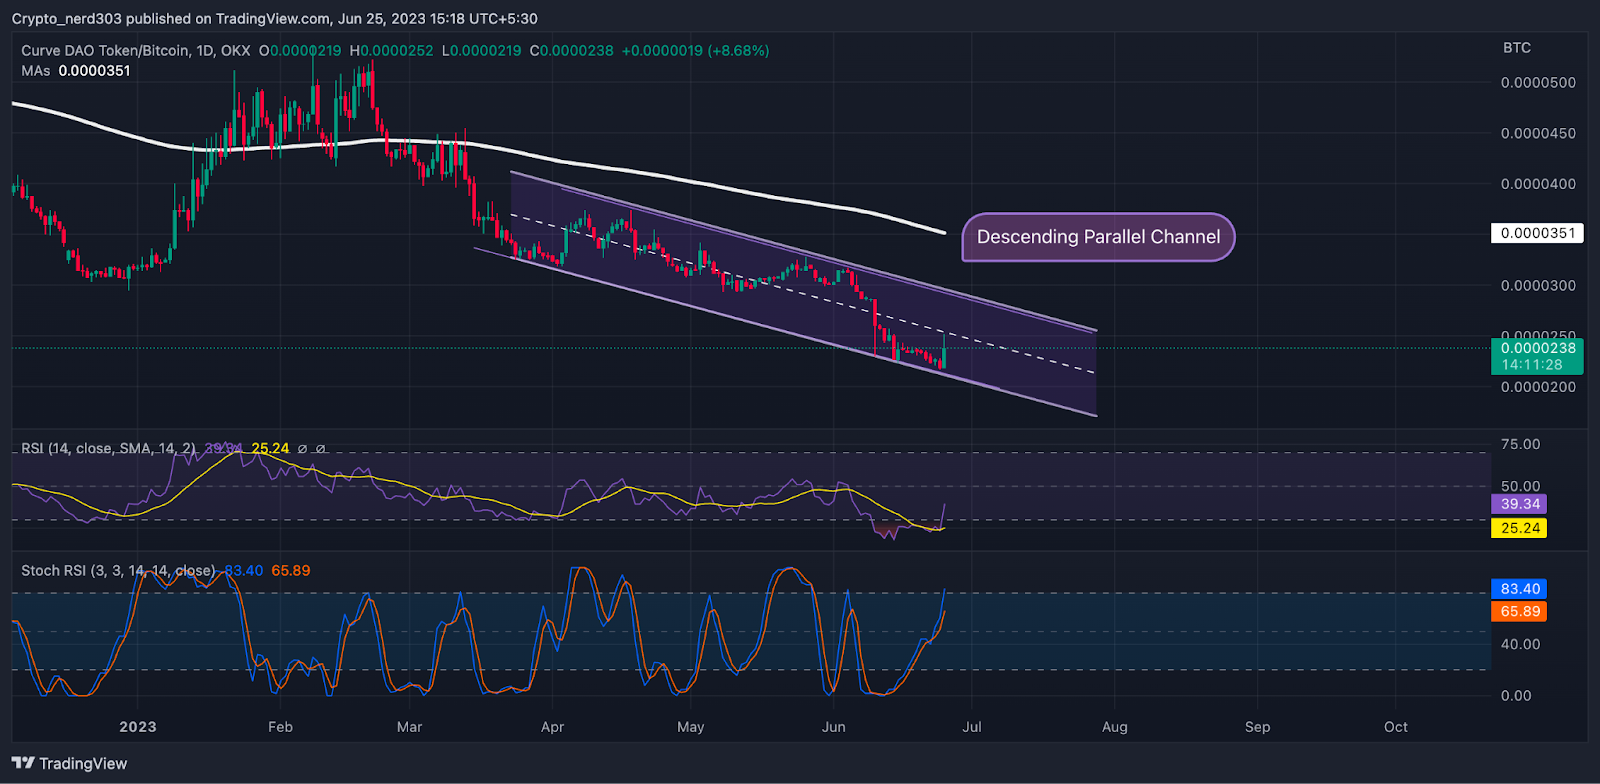Image resolution: width=1600 pixels, height=784 pixels.
Task: Click the TradingView logo at bottom left
Action: 70,763
